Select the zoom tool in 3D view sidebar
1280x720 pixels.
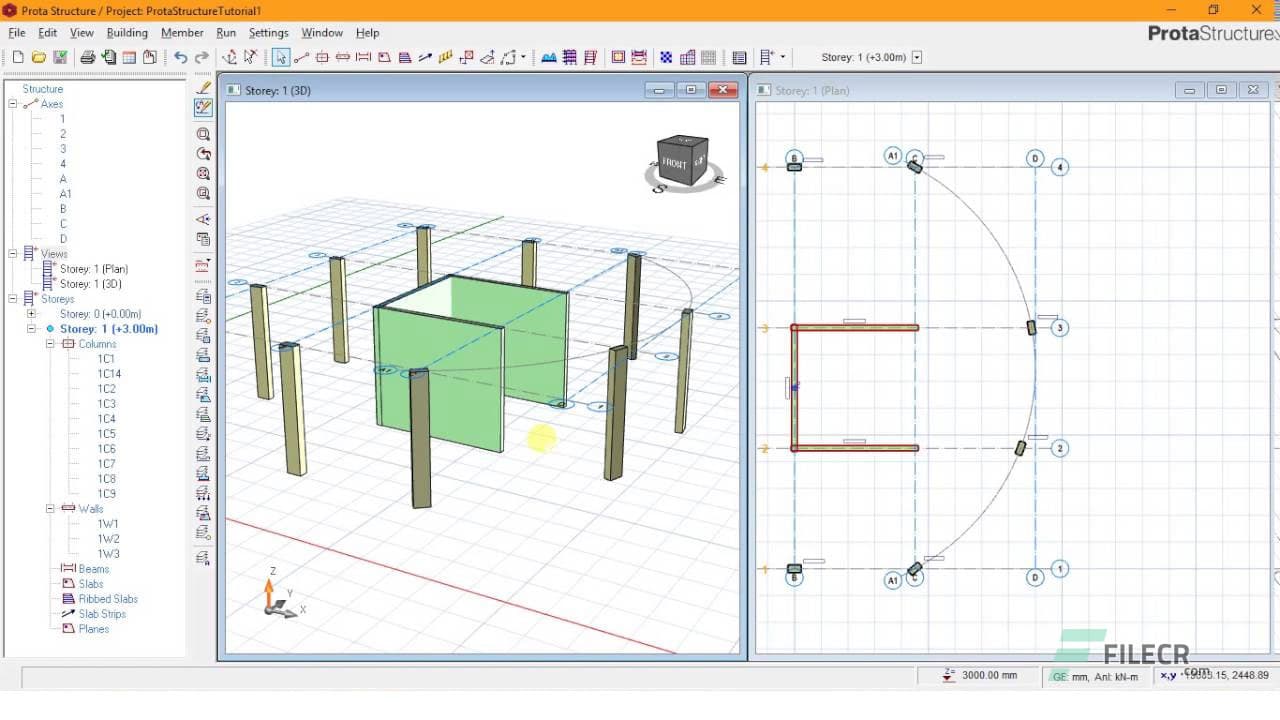pyautogui.click(x=203, y=134)
